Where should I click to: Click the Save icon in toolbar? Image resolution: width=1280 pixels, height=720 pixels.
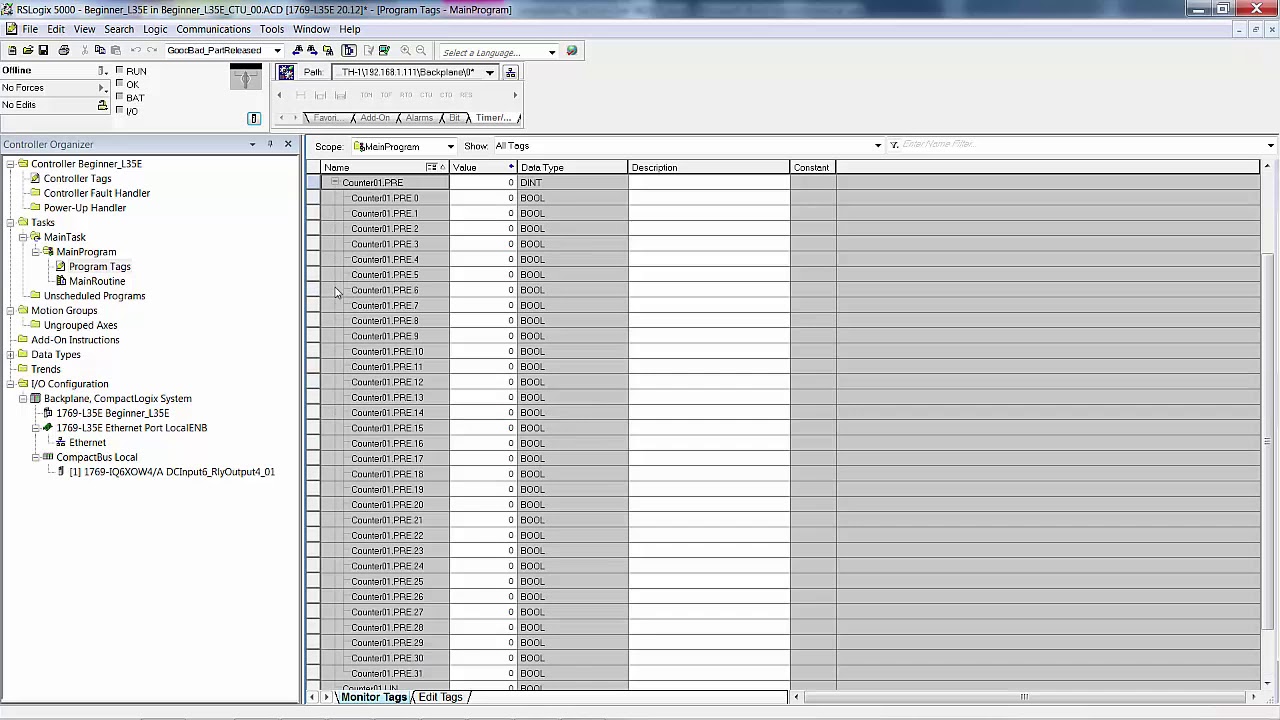click(x=43, y=51)
